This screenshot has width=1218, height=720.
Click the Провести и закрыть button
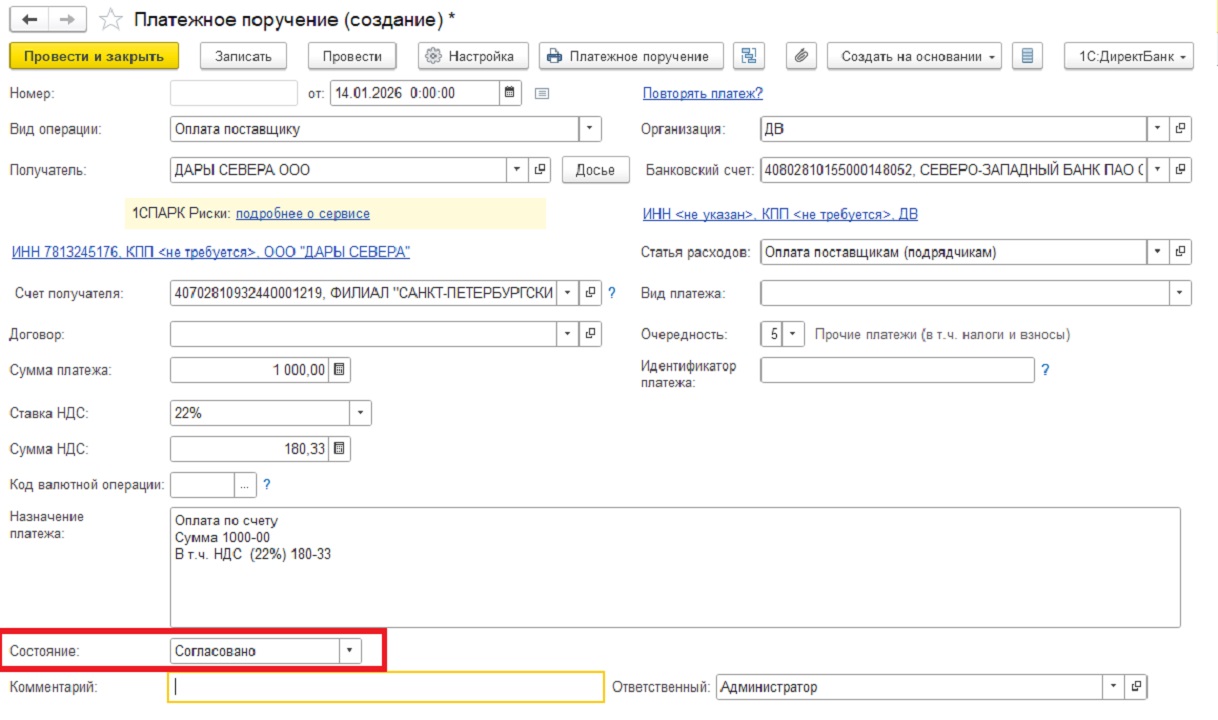94,56
